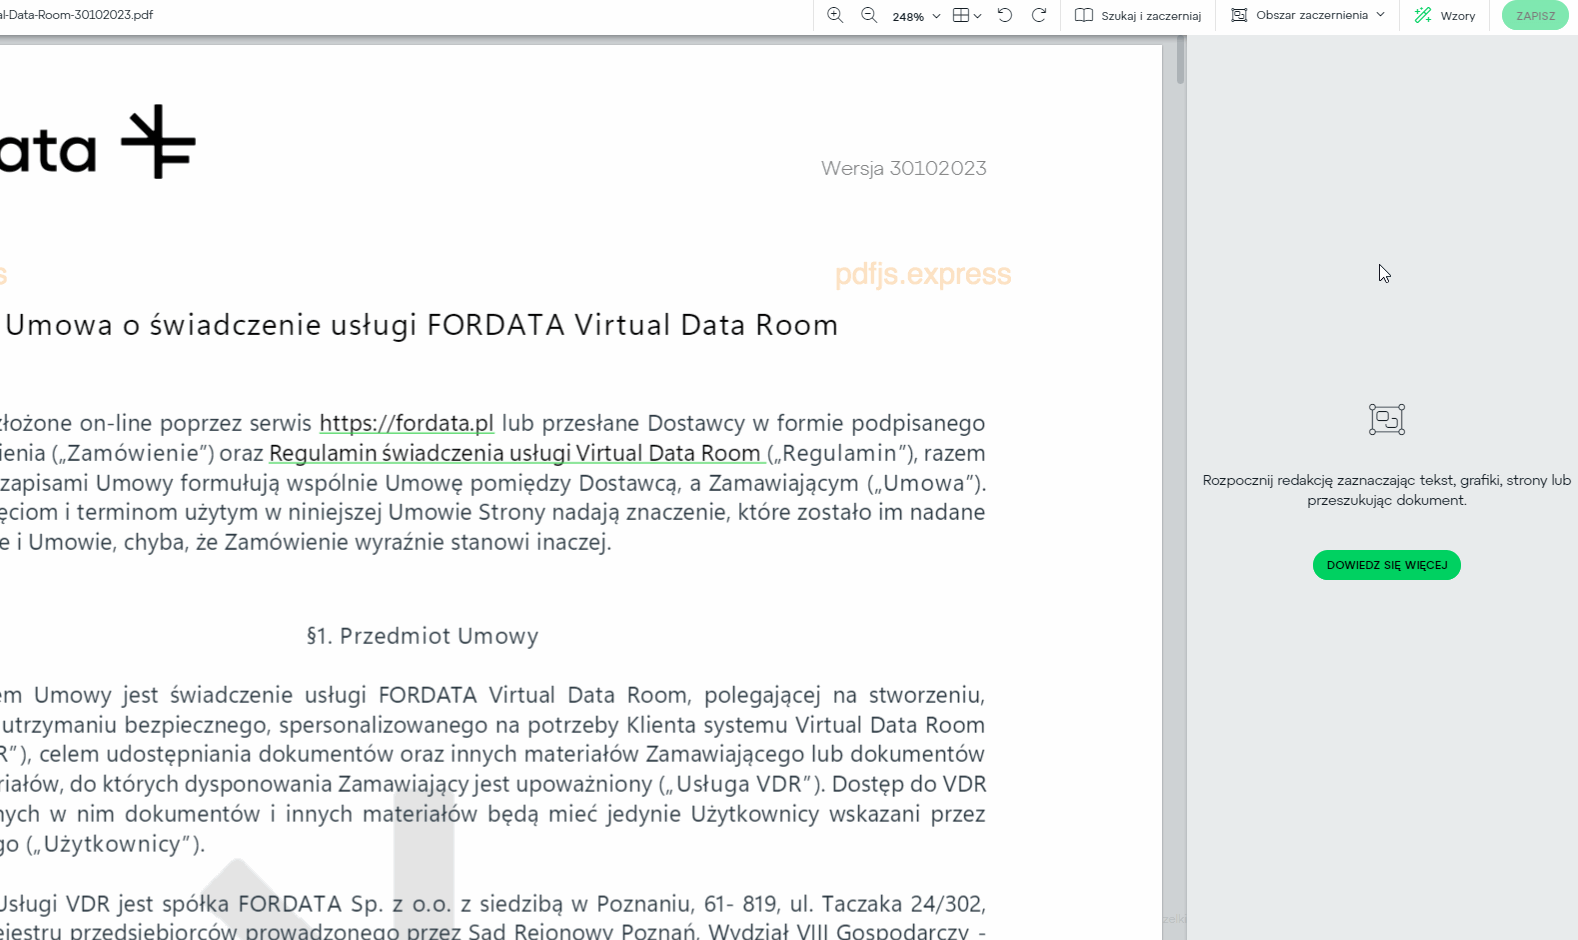Click the FORDATA logo mark in header

click(x=158, y=142)
